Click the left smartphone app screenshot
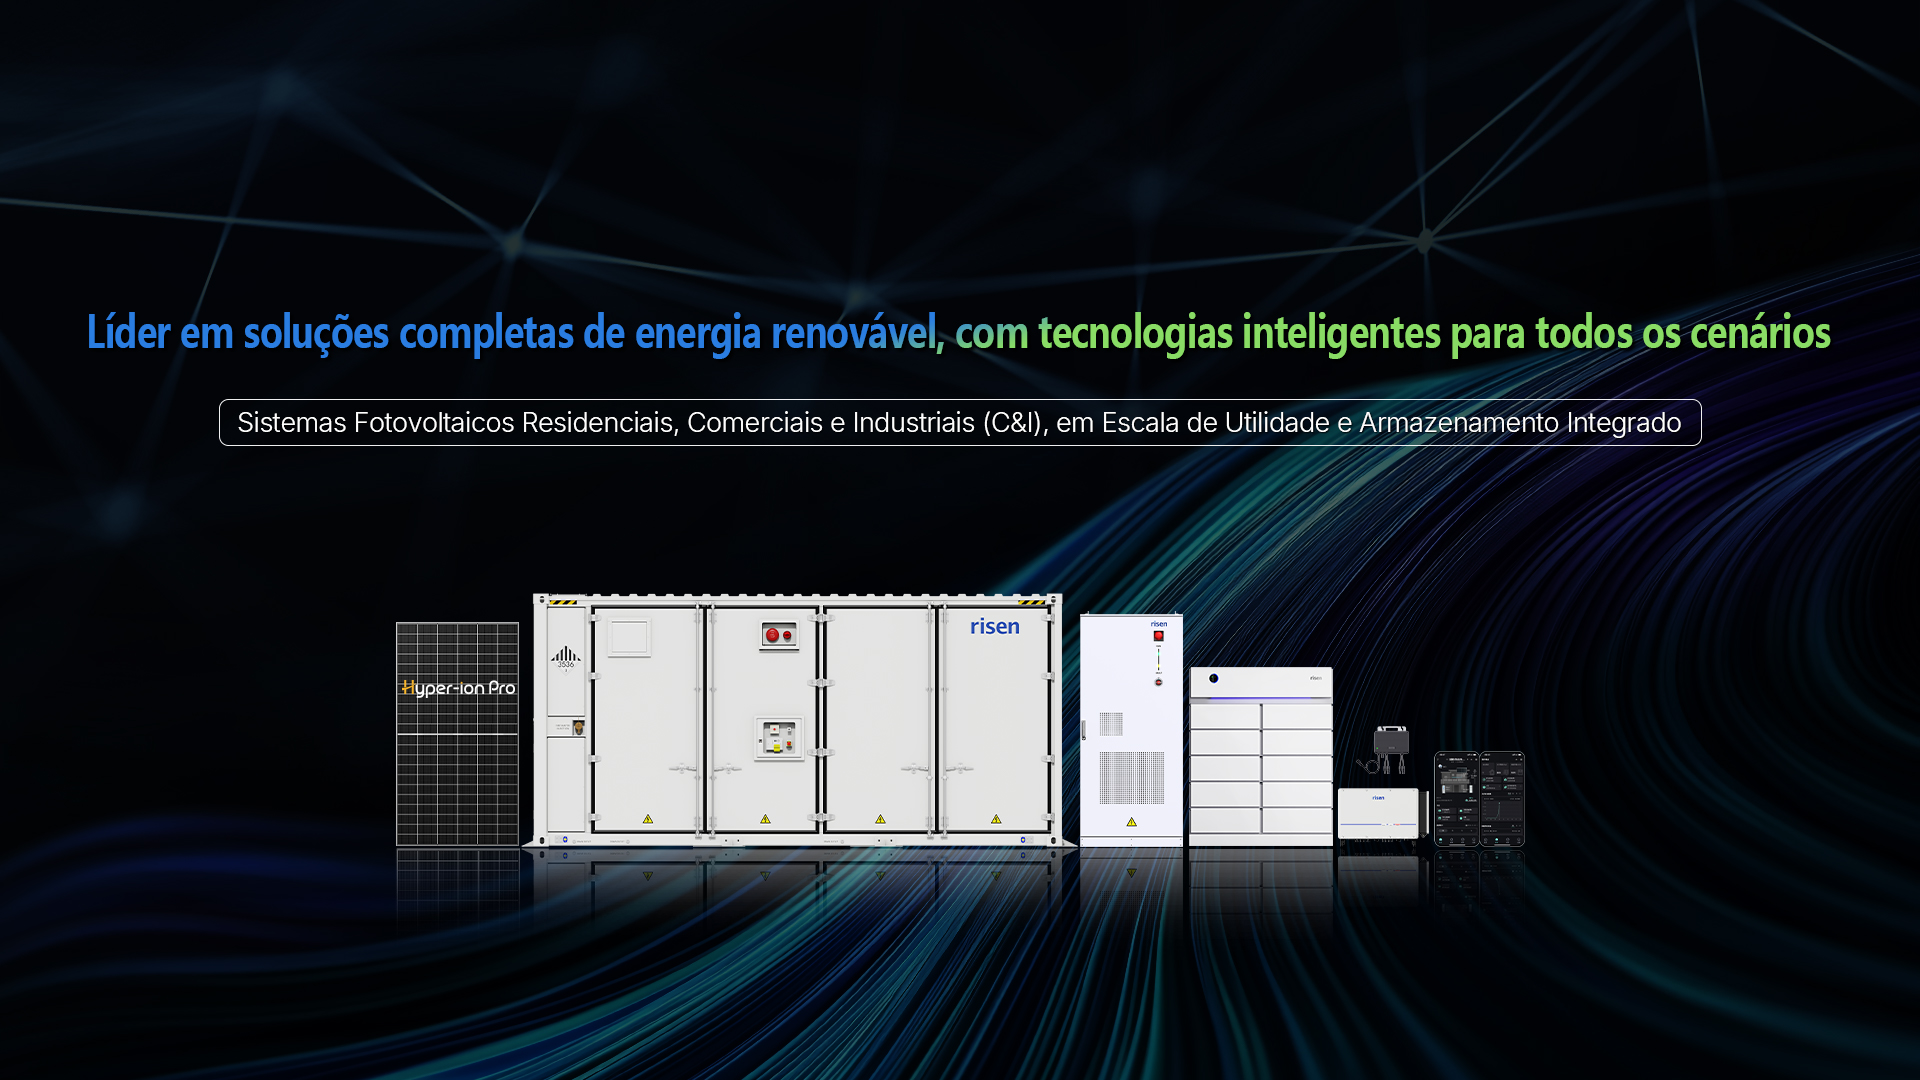 click(1456, 799)
